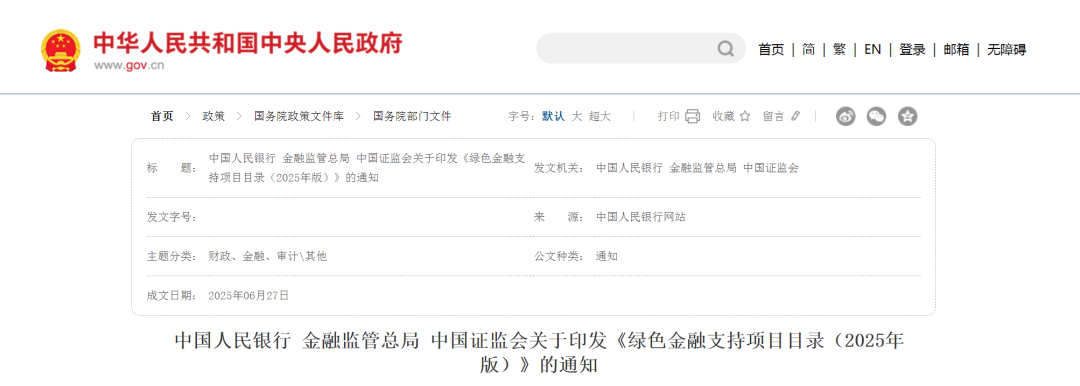This screenshot has width=1080, height=386.
Task: Click the 收藏 favorite label
Action: [x=724, y=116]
